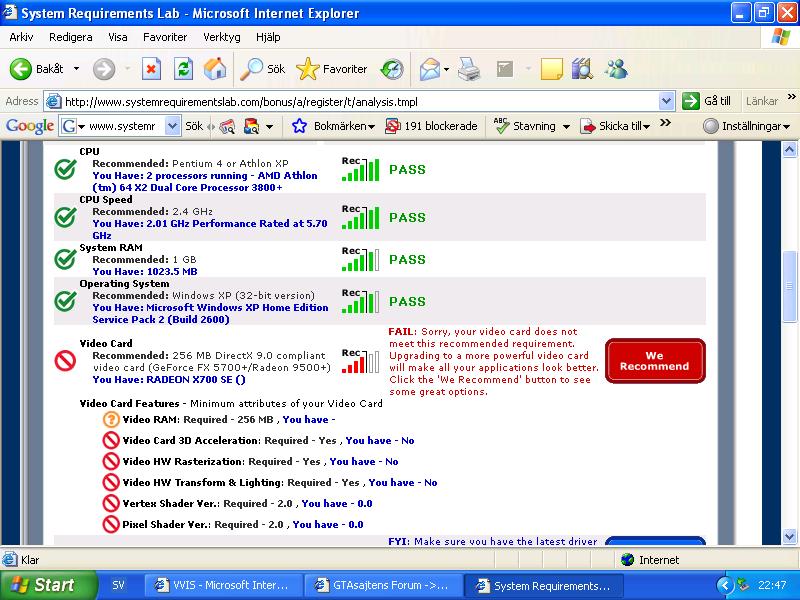Open the Google toolbar news search icon
This screenshot has height=600, width=800.
point(252,126)
